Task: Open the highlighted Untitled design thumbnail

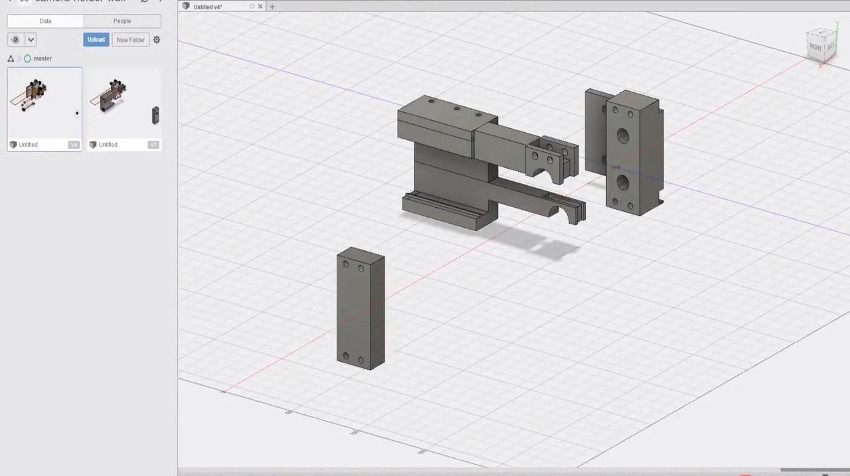Action: (x=45, y=104)
